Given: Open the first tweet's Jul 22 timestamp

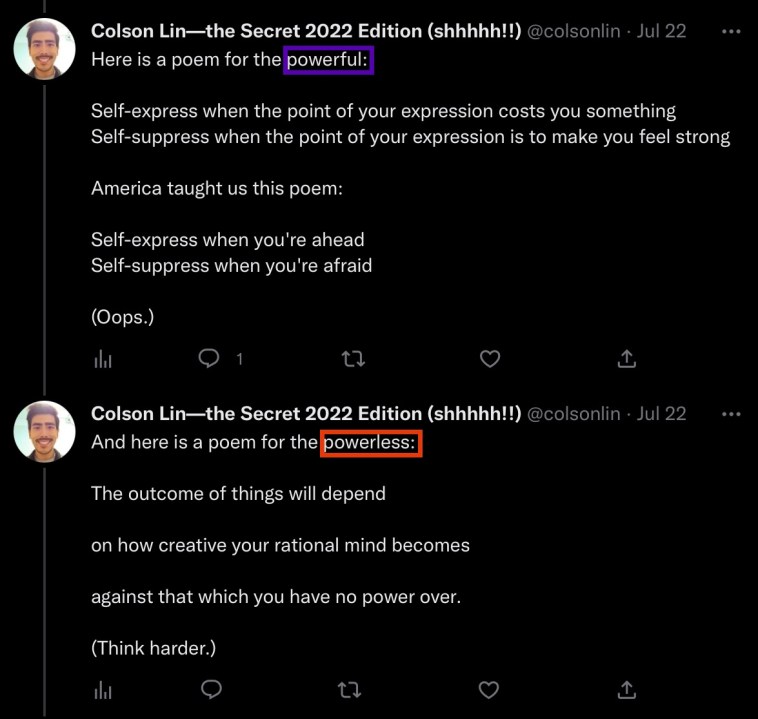Looking at the screenshot, I should click(x=661, y=31).
